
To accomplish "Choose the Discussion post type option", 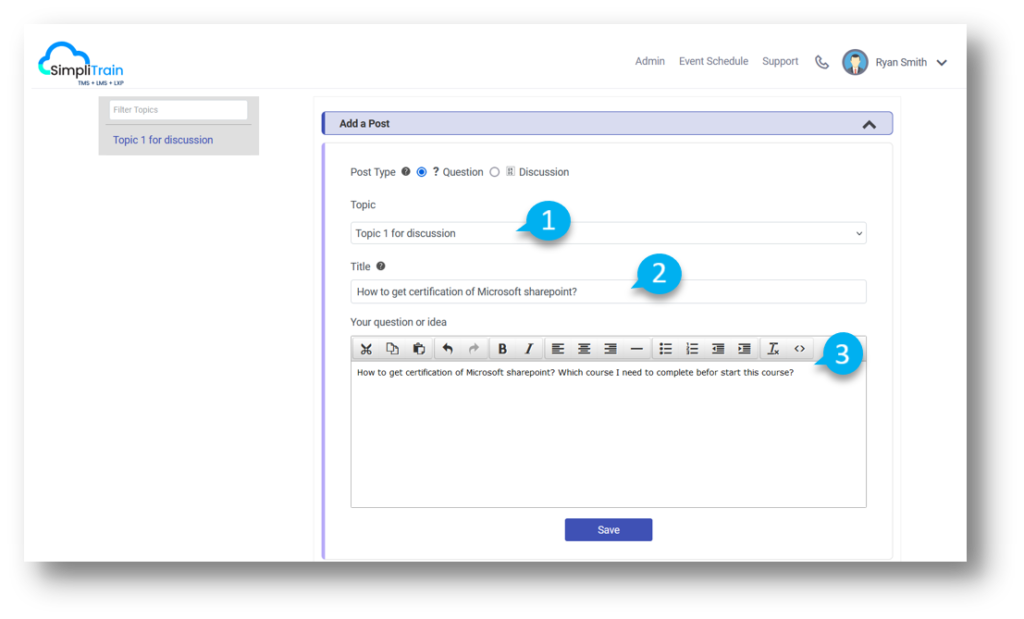I will (x=494, y=171).
